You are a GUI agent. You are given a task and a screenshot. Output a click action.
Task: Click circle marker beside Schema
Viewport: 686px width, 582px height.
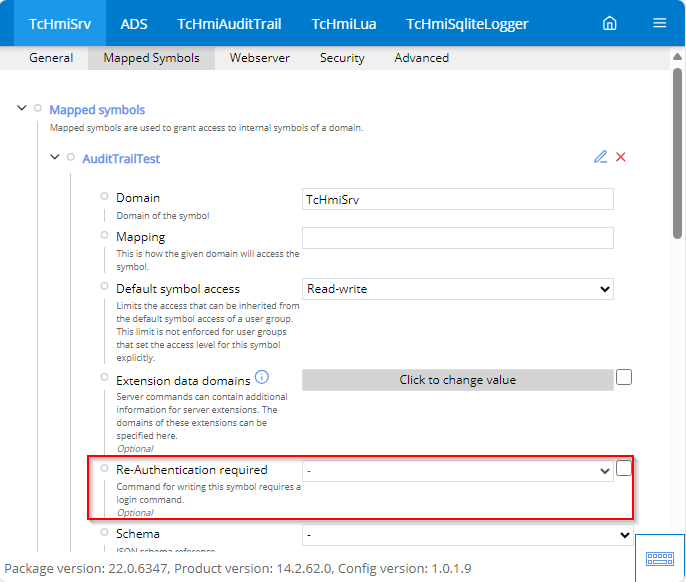[x=104, y=532]
